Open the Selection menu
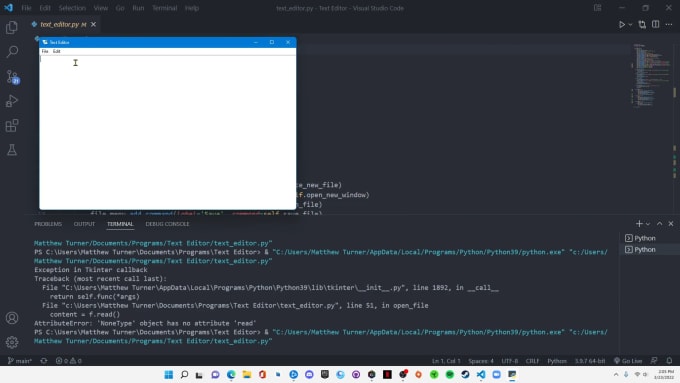The height and width of the screenshot is (383, 680). click(72, 8)
